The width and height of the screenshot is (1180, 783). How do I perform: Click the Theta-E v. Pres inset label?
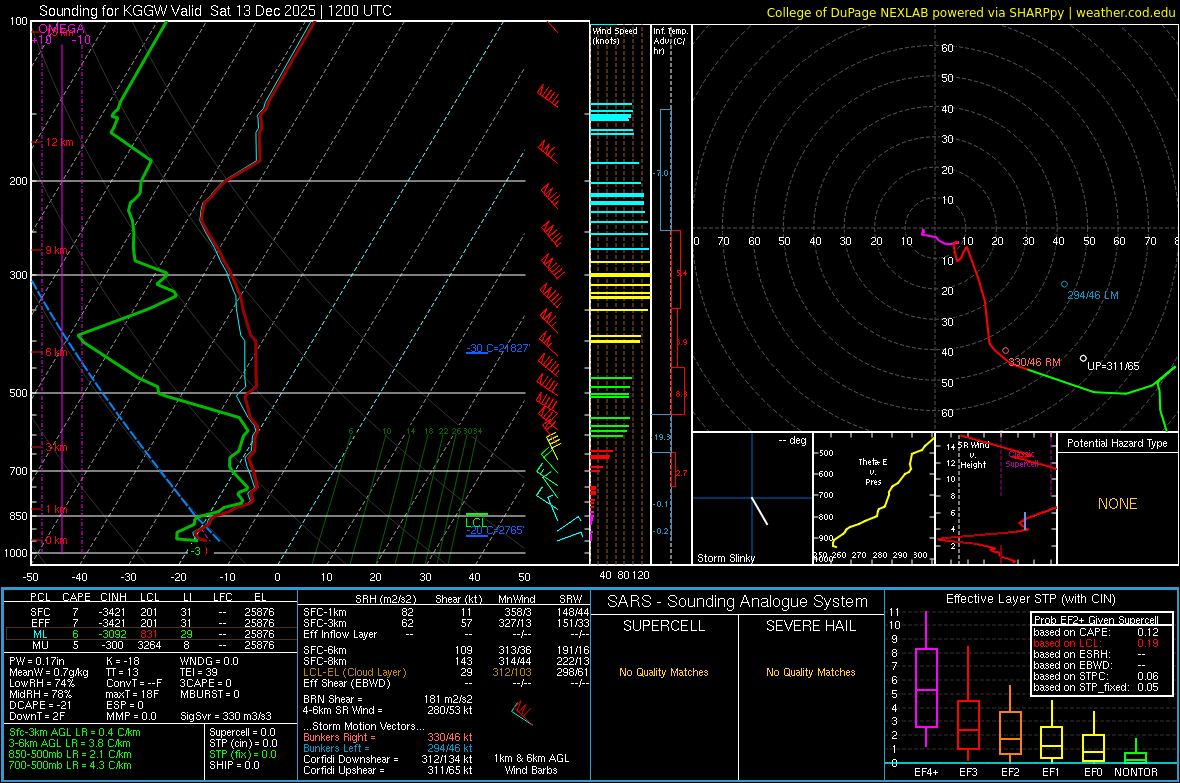(873, 471)
